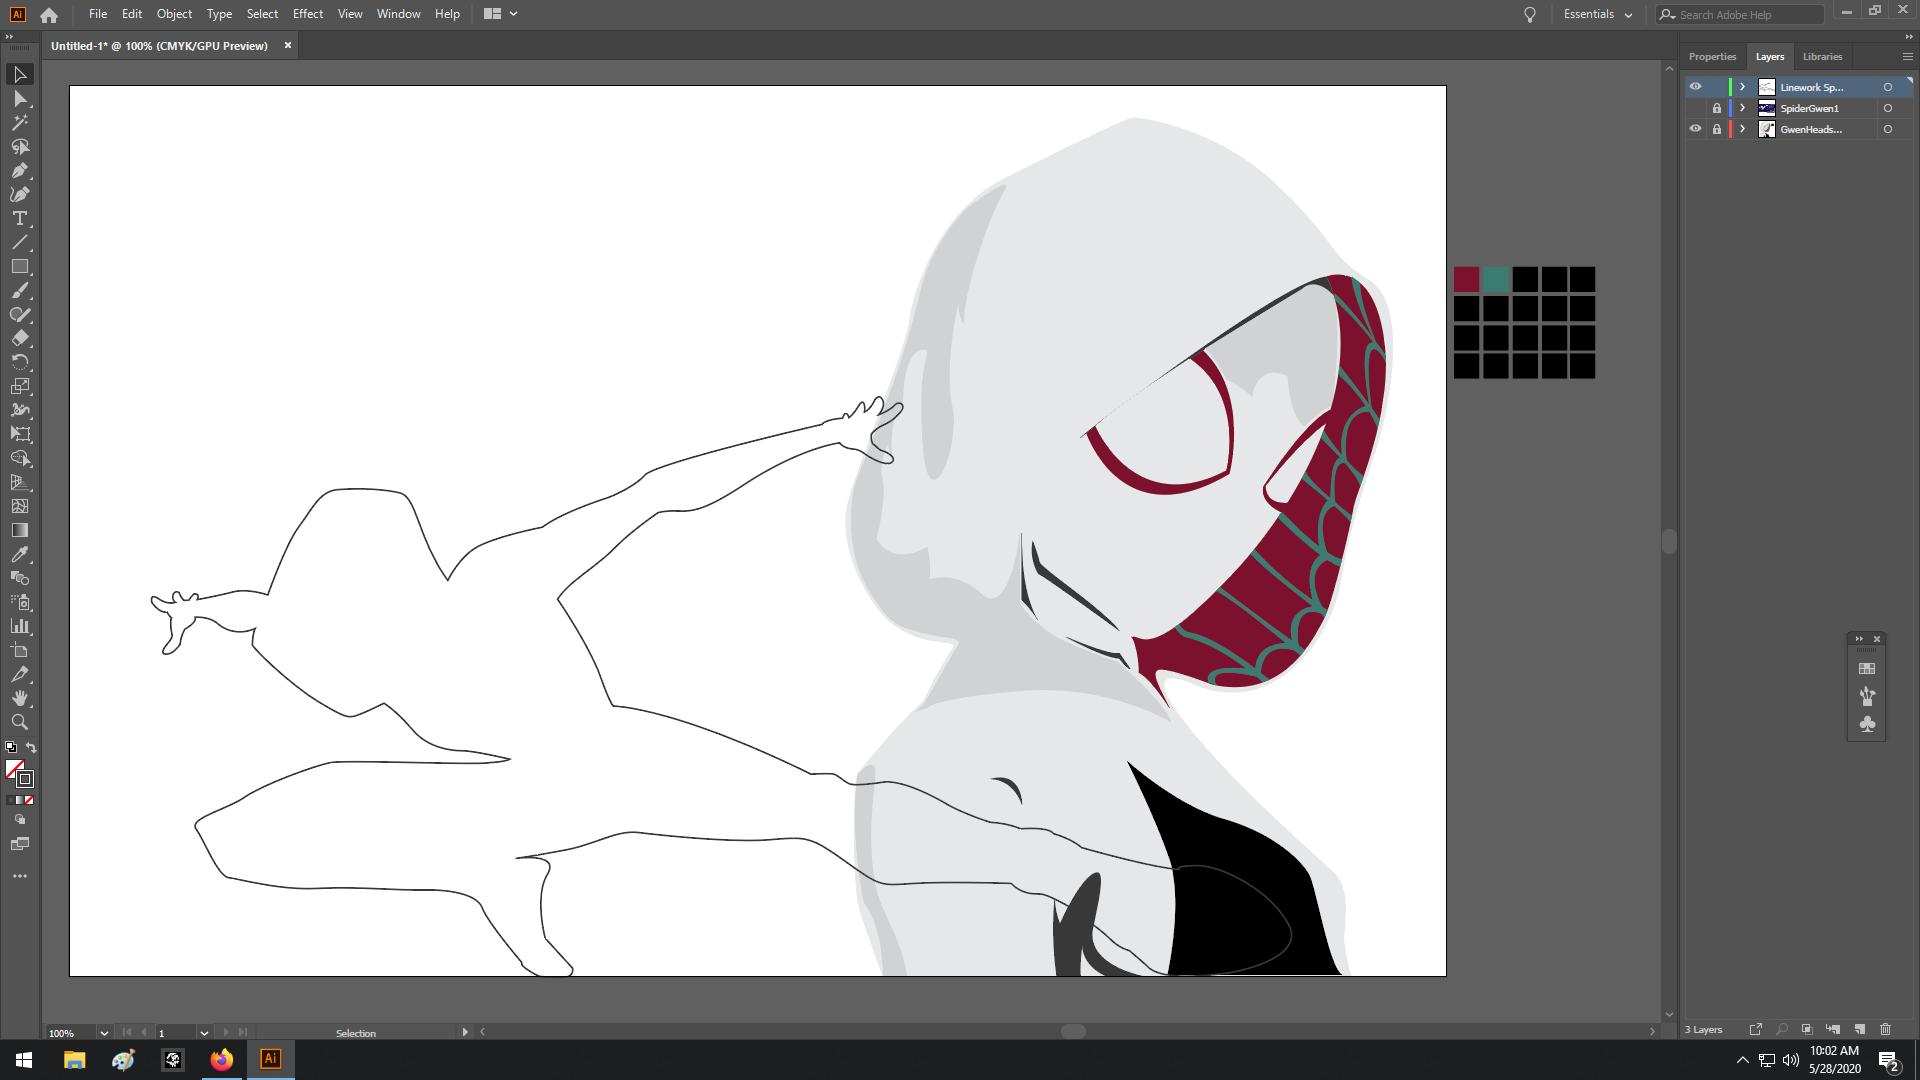Target the SpiderGwen1 layer circle

[1888, 108]
